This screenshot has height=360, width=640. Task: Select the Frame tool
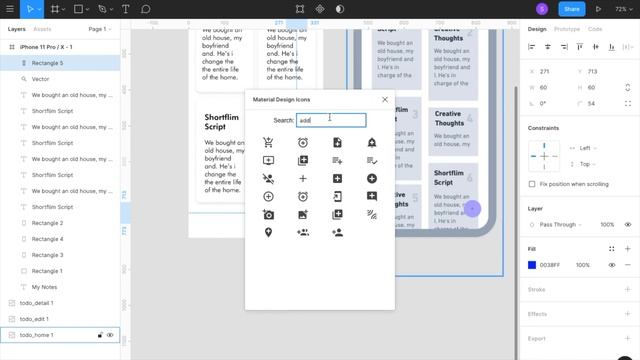click(55, 9)
